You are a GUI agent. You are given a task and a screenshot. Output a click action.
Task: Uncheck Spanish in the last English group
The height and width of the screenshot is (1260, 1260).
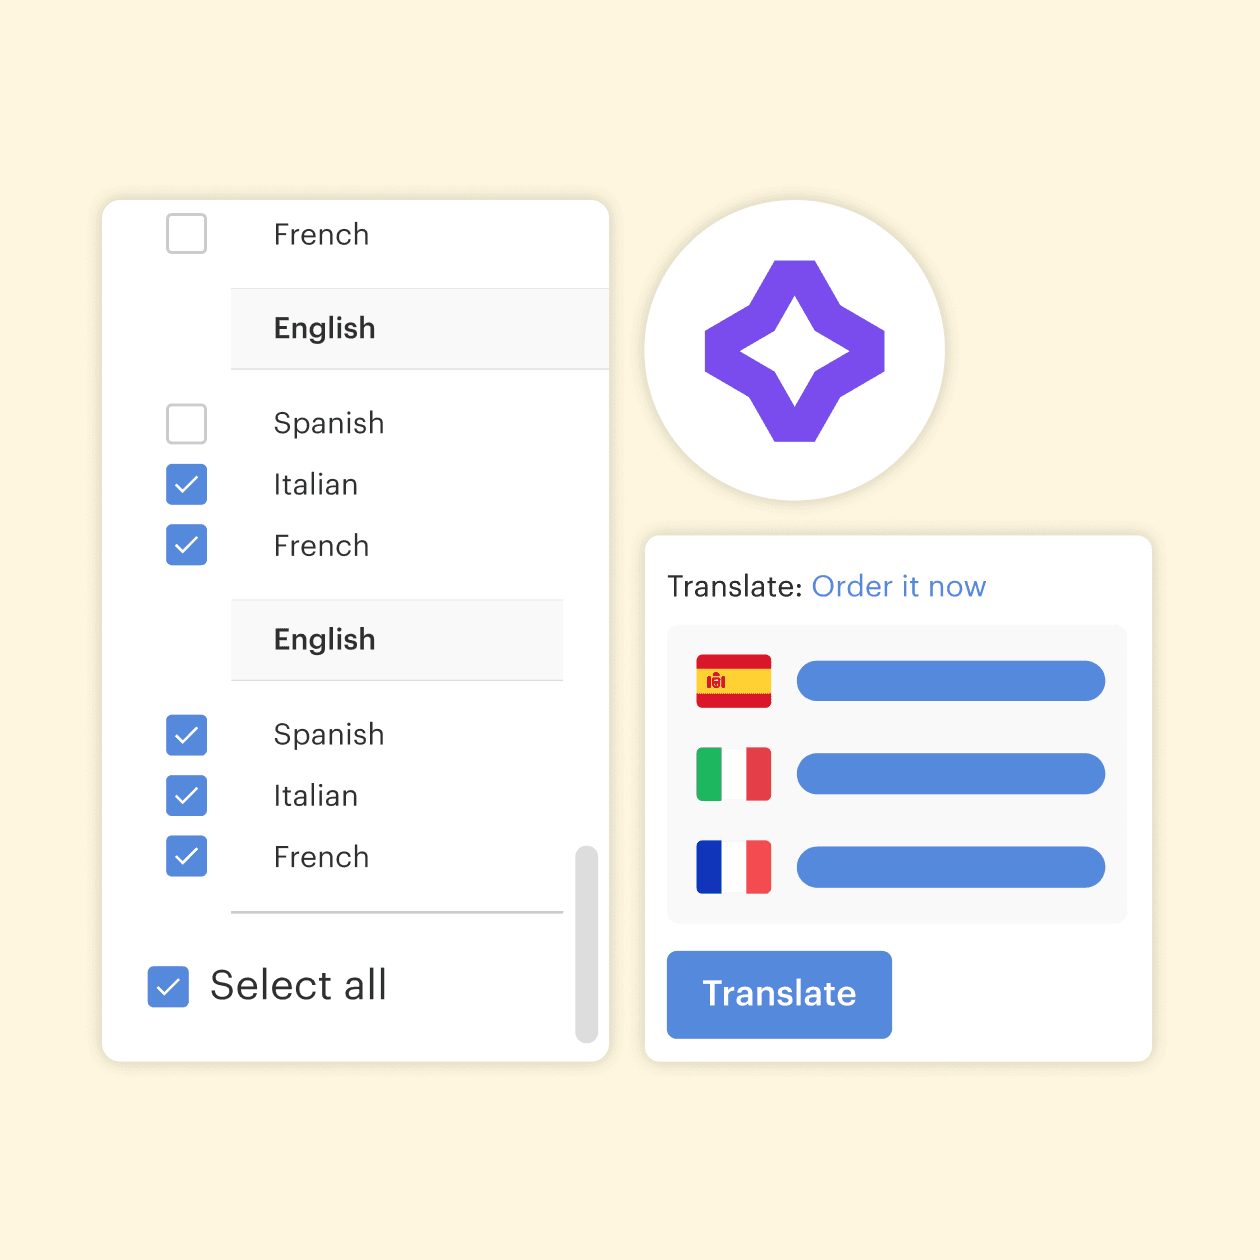tap(186, 735)
